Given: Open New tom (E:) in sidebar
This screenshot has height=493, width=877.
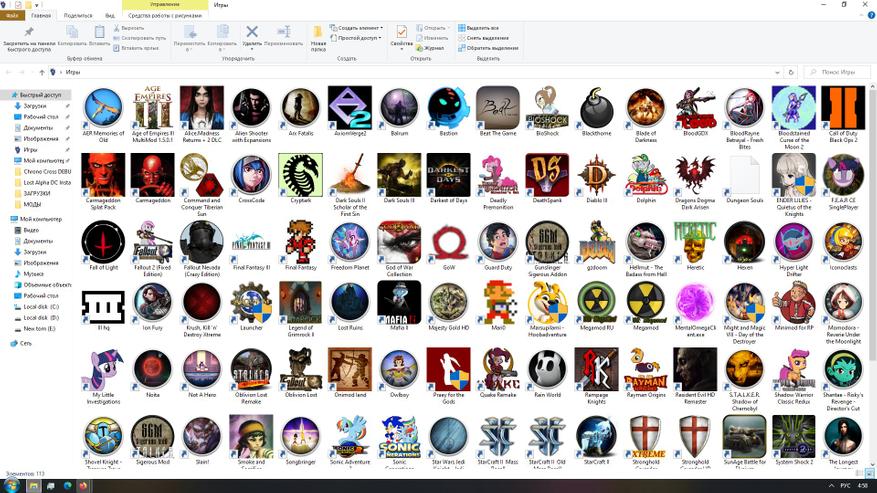Looking at the screenshot, I should pyautogui.click(x=35, y=328).
